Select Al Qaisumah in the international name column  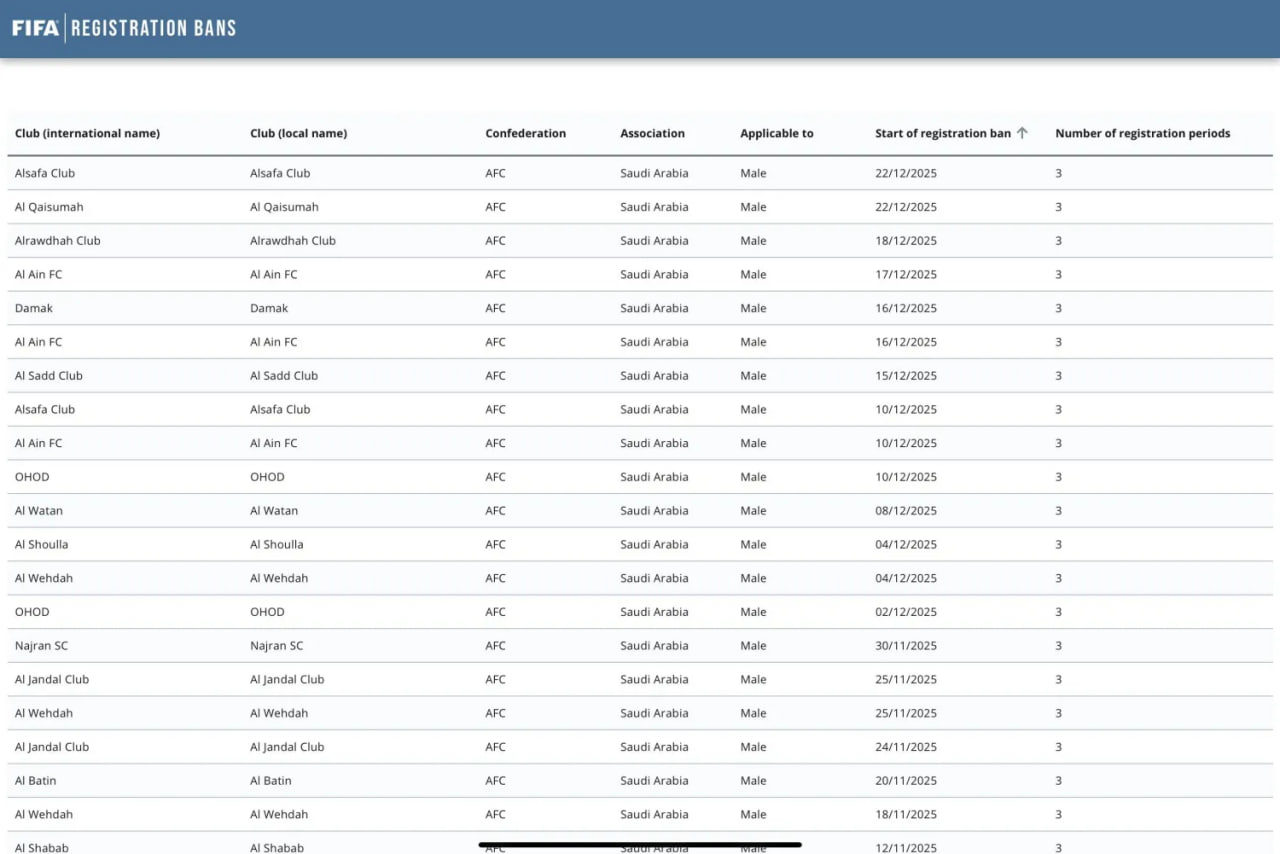click(49, 207)
